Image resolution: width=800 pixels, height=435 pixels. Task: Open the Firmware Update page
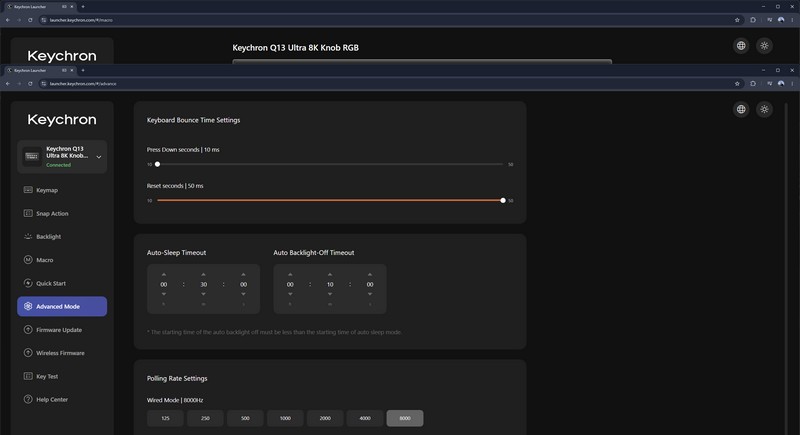(62, 330)
